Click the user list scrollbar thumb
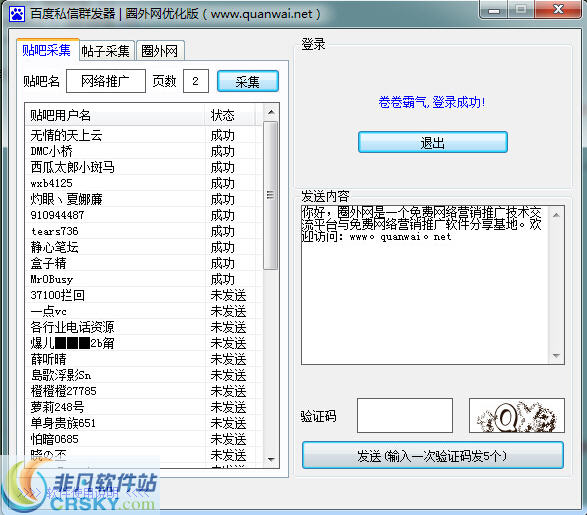The image size is (587, 515). coord(270,195)
